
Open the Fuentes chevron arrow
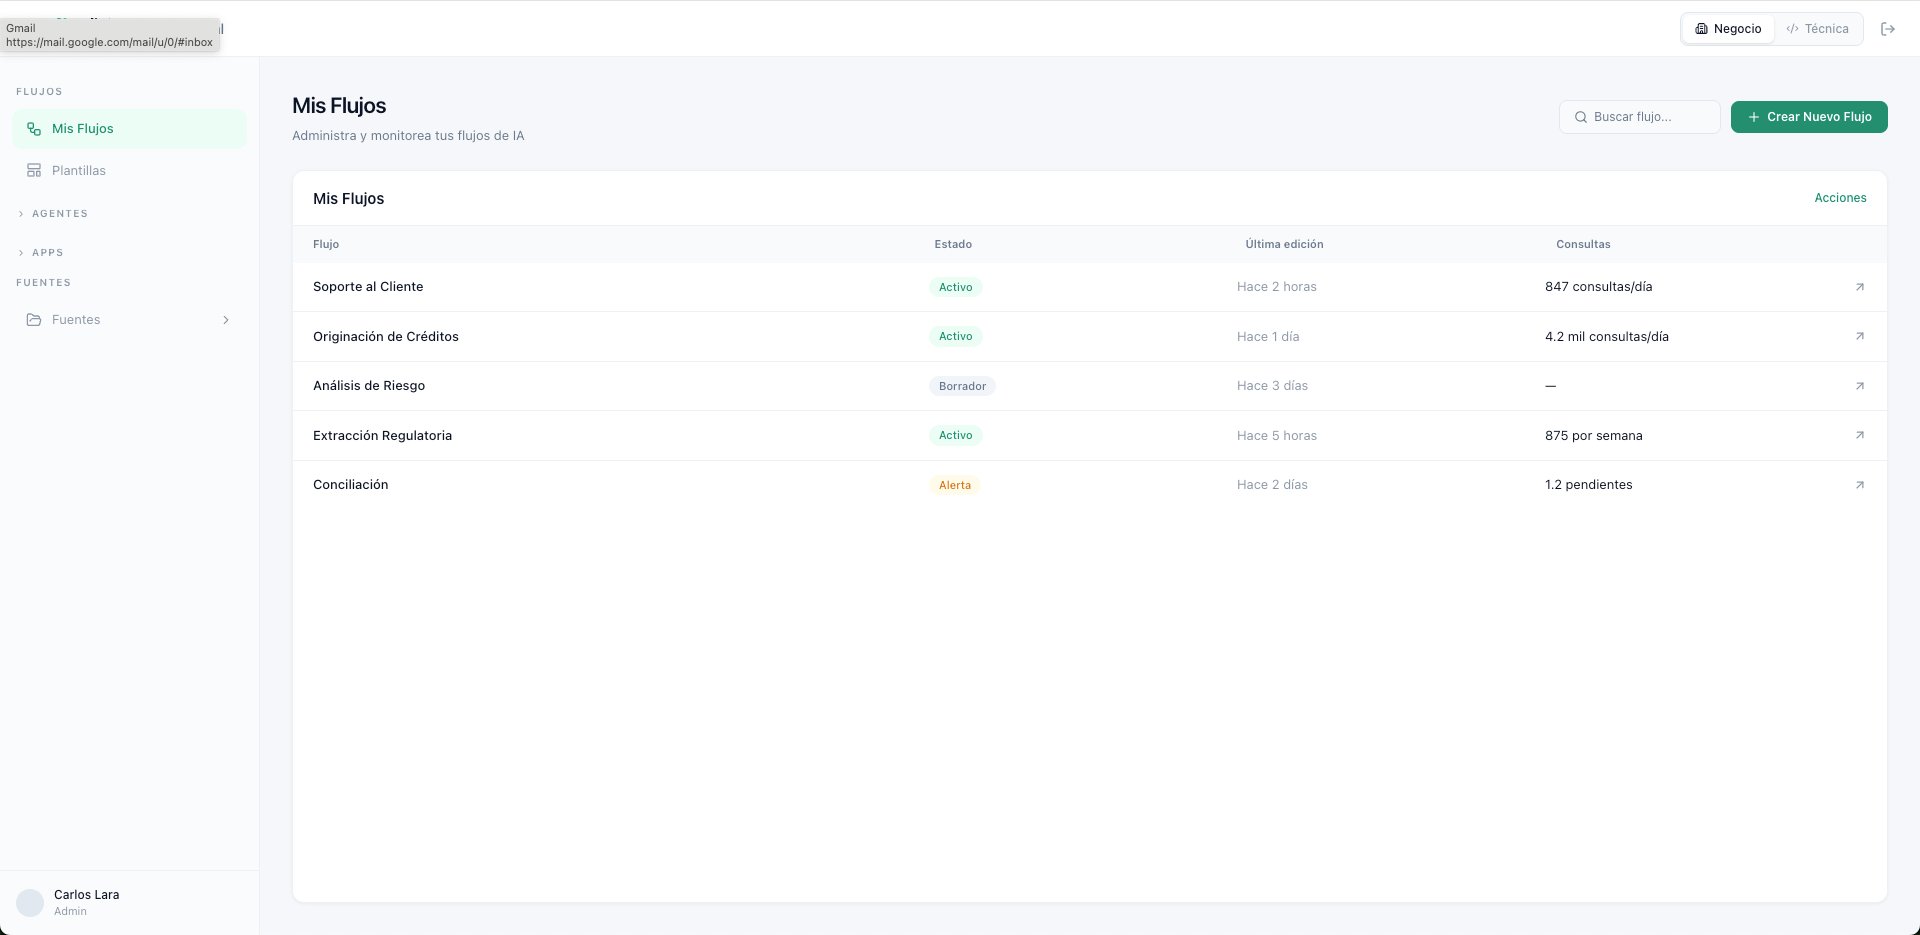tap(226, 320)
